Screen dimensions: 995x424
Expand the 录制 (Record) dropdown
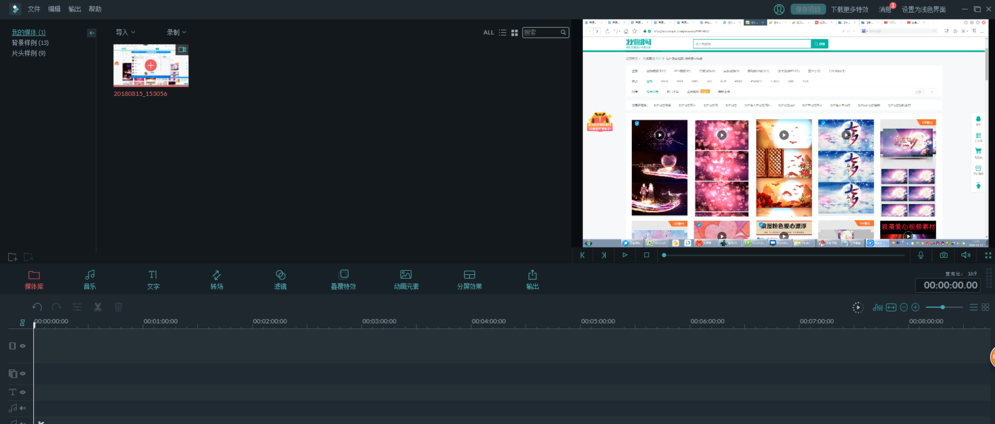[176, 32]
